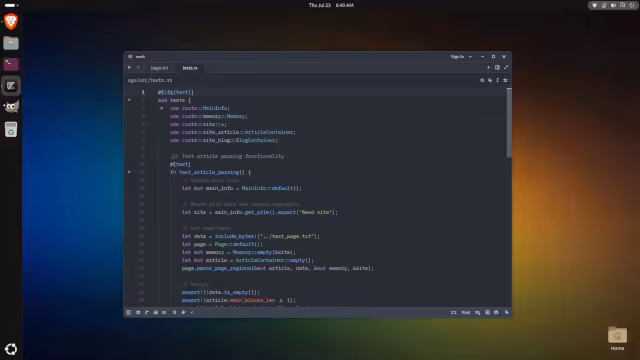This screenshot has width=640, height=360.
Task: Go forward using the right arrow in the tab bar
Action: [138, 68]
